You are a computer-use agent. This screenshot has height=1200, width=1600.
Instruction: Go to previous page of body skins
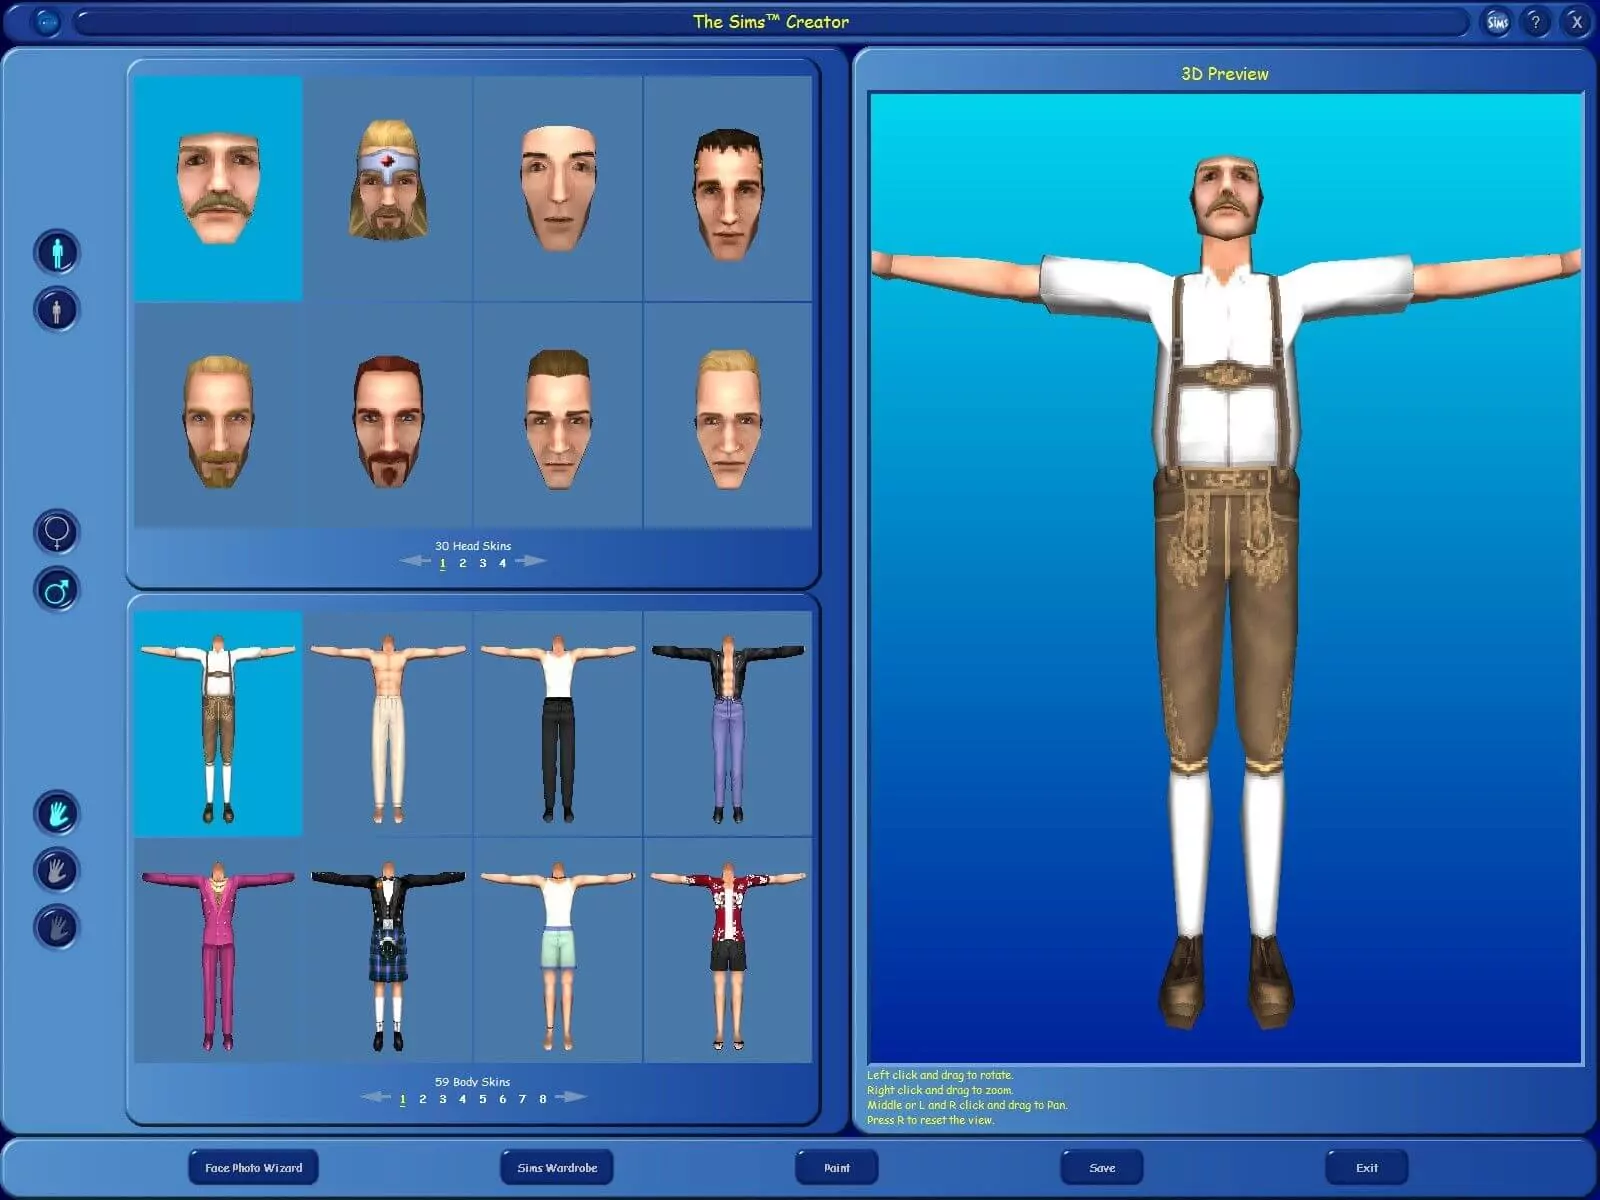click(x=376, y=1097)
